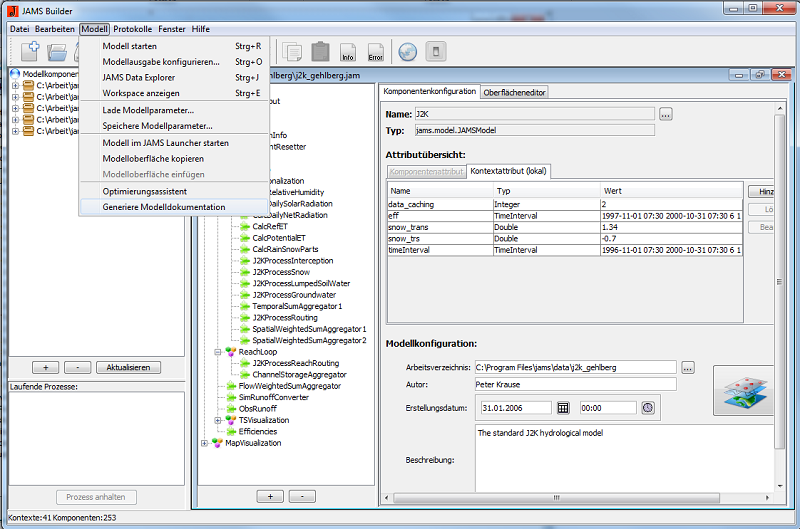Collapse the ReachLoop tree node

217,352
